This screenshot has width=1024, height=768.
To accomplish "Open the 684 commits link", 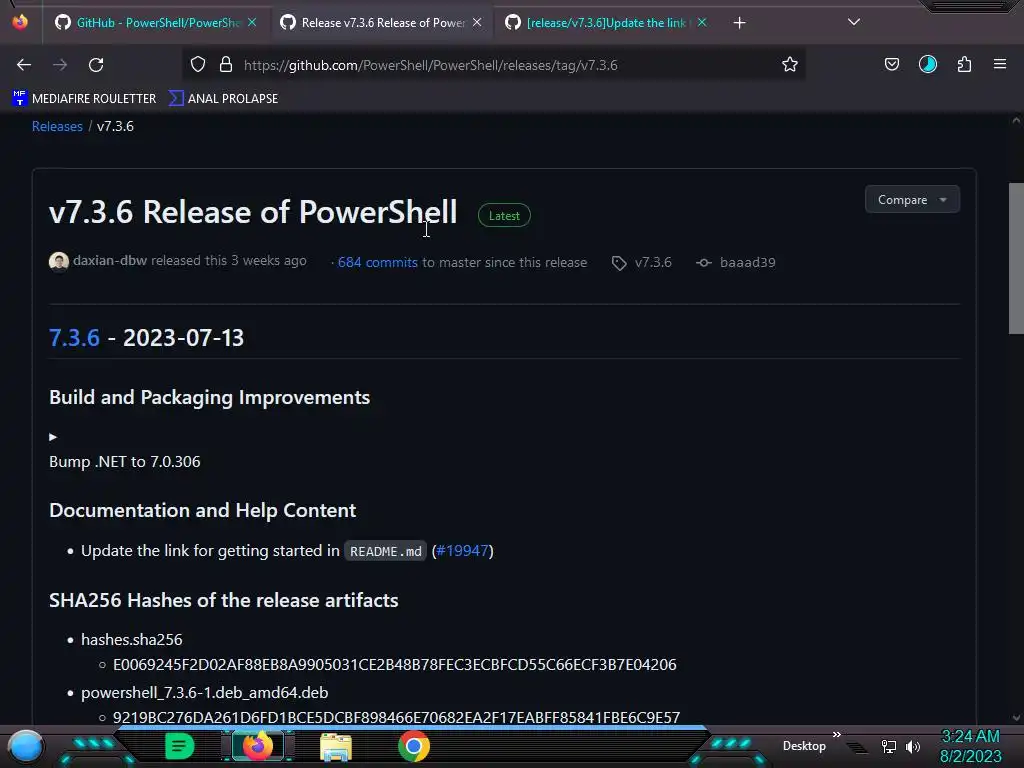I will (x=377, y=263).
